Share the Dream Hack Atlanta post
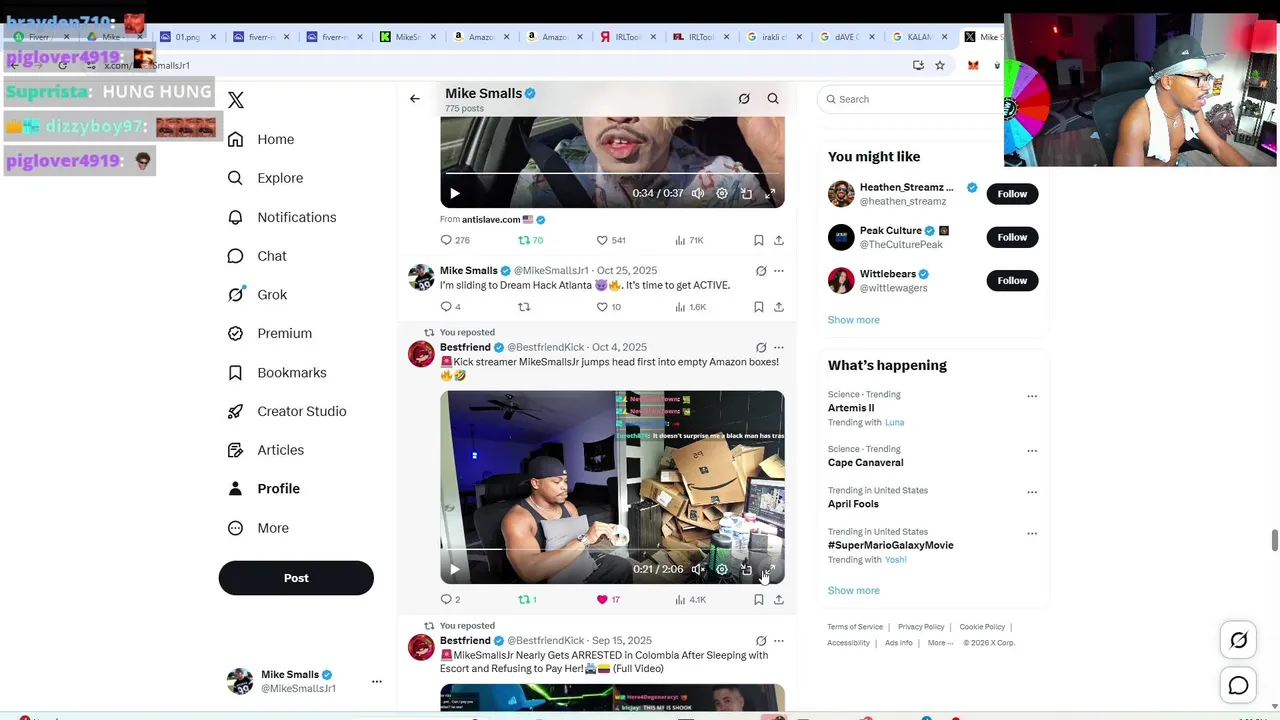This screenshot has width=1280, height=720. click(x=779, y=307)
